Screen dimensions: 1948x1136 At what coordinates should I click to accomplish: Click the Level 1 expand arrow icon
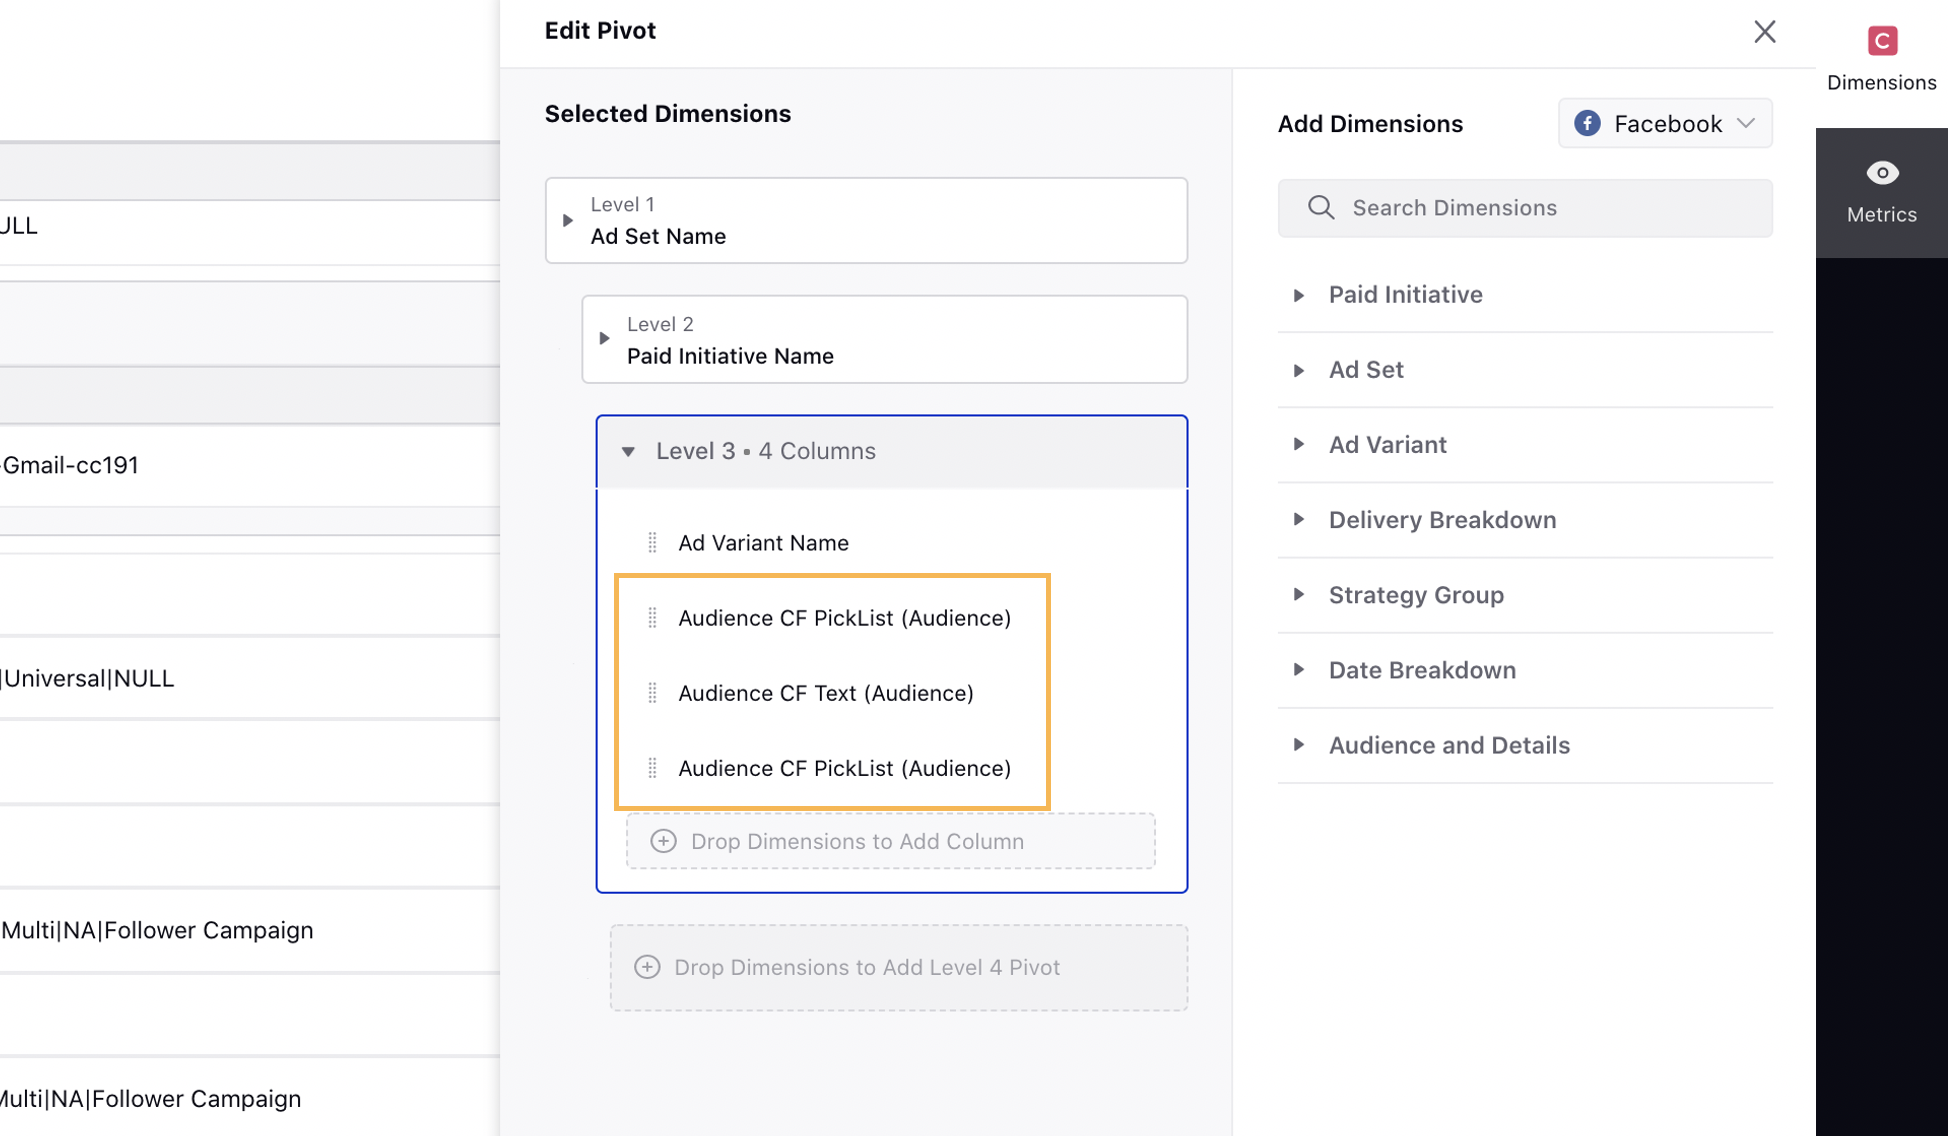coord(568,220)
